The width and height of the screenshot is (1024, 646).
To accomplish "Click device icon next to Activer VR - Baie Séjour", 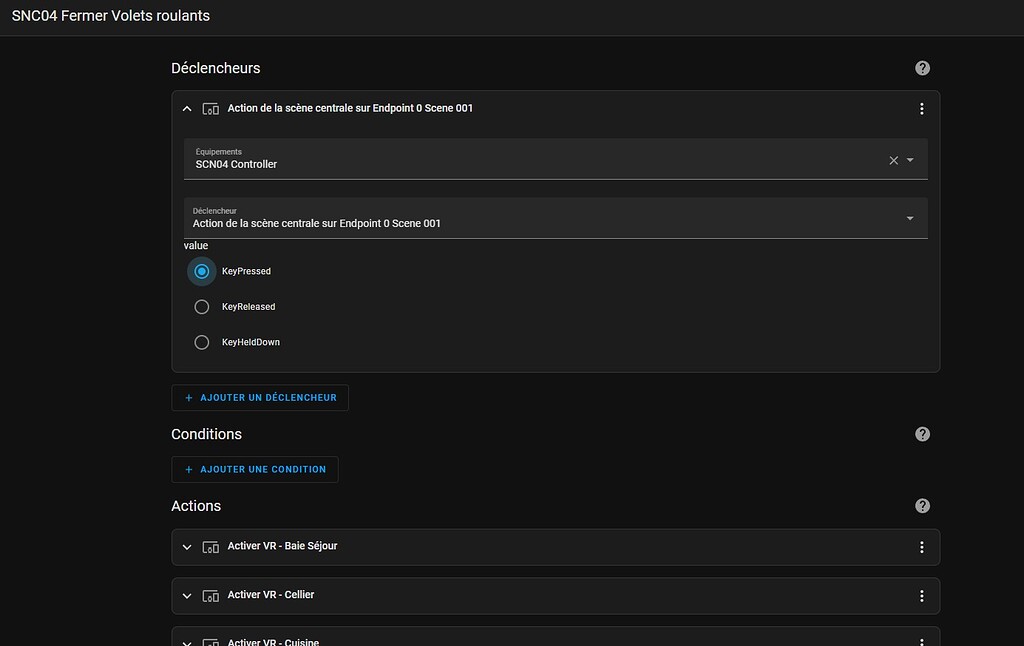I will coord(210,547).
